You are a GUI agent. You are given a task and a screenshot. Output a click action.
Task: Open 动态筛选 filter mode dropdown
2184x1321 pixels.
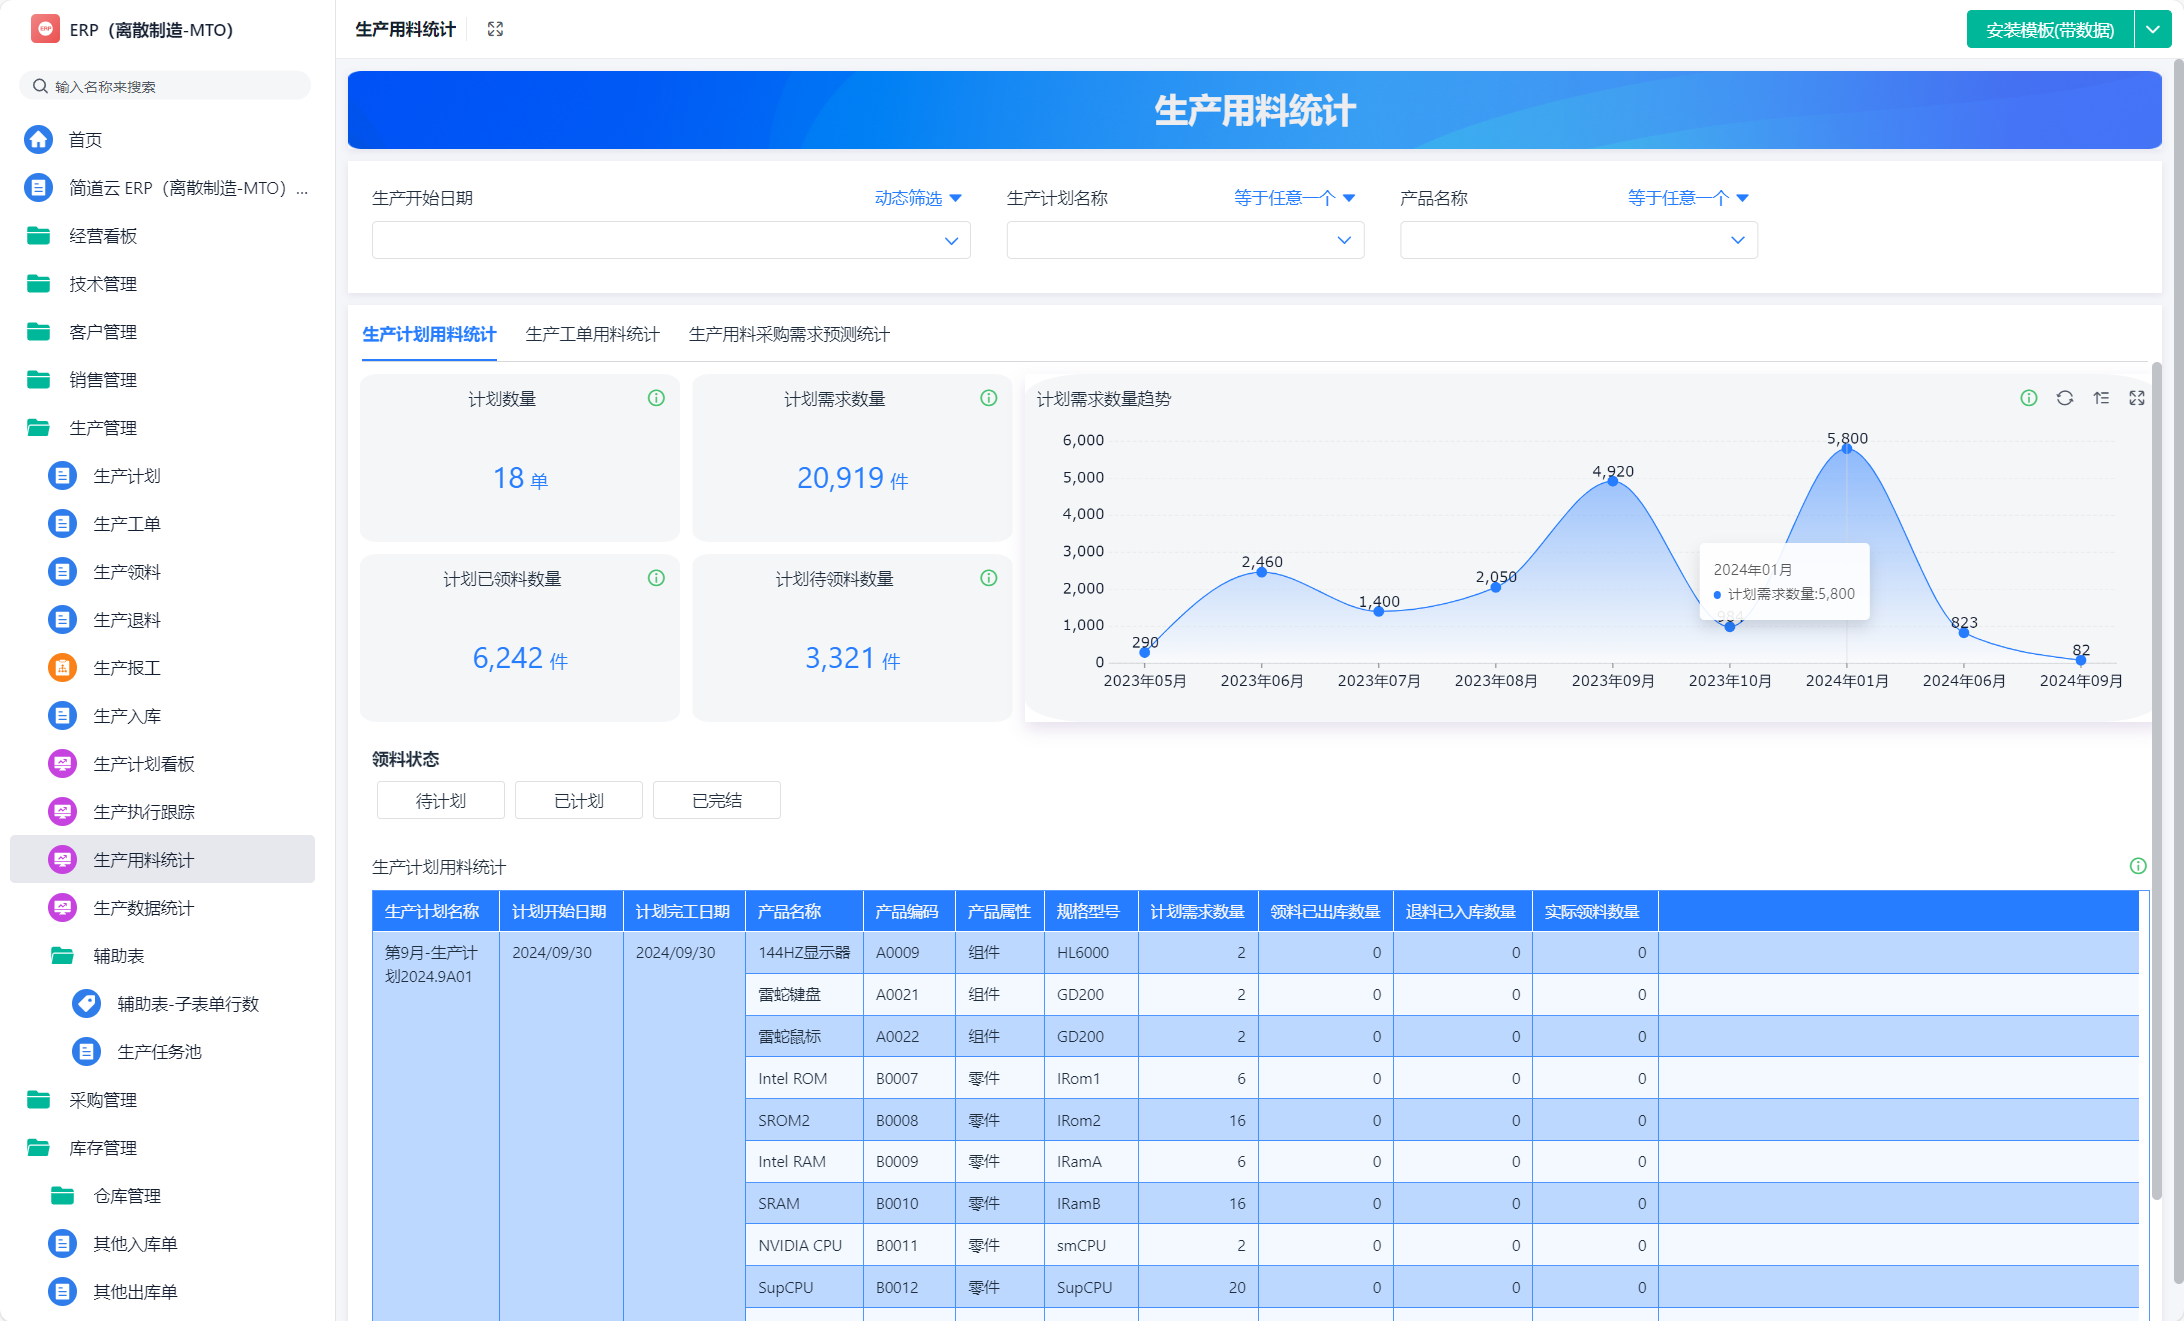(x=917, y=198)
